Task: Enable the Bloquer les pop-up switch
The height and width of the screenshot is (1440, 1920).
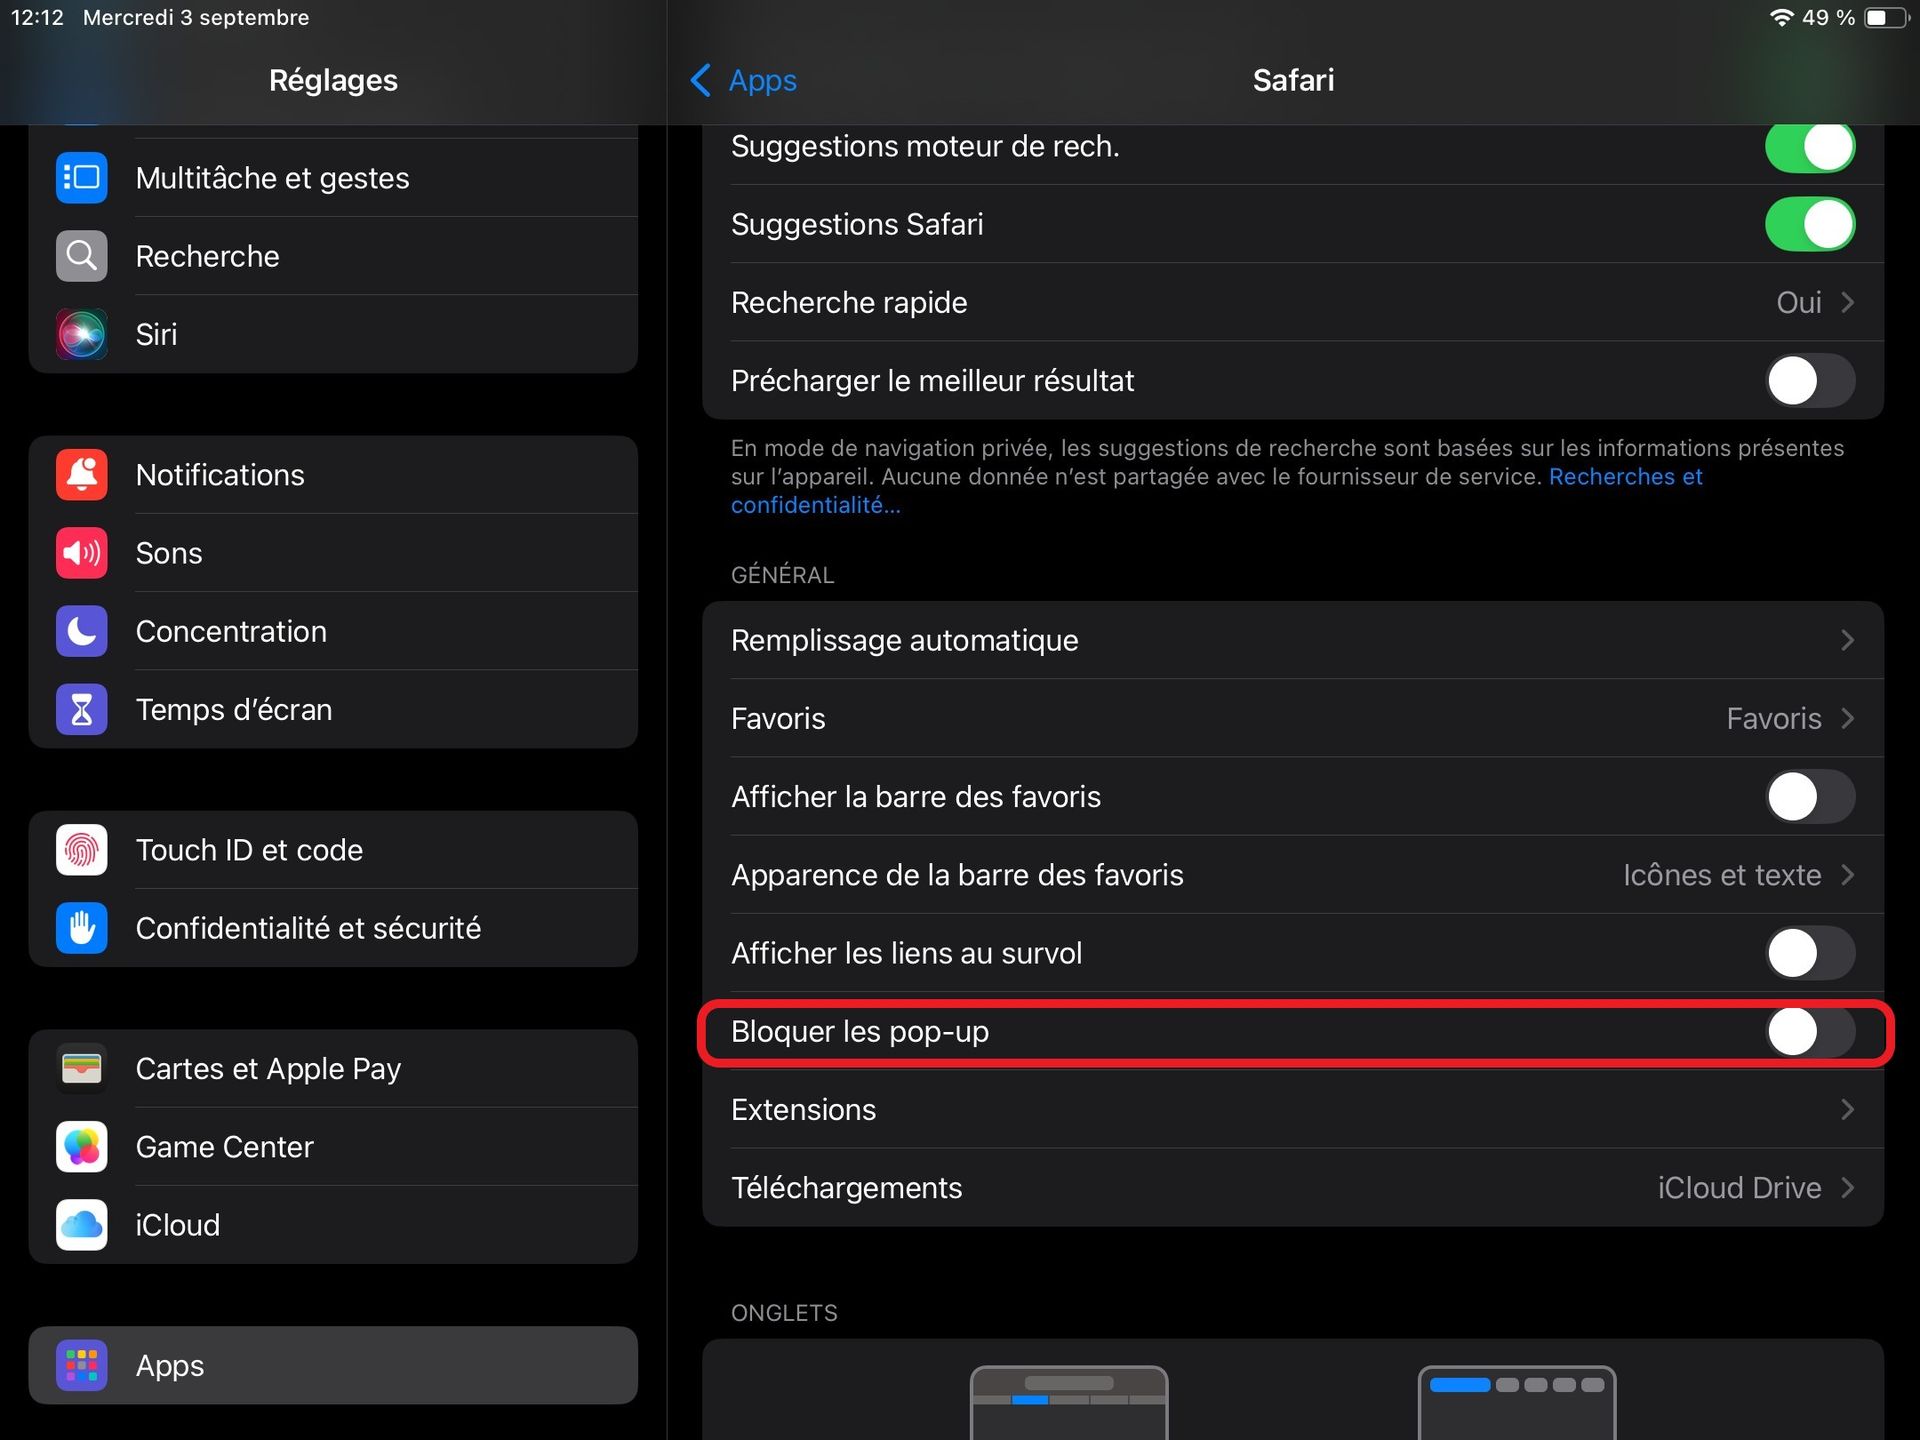Action: pyautogui.click(x=1810, y=1031)
